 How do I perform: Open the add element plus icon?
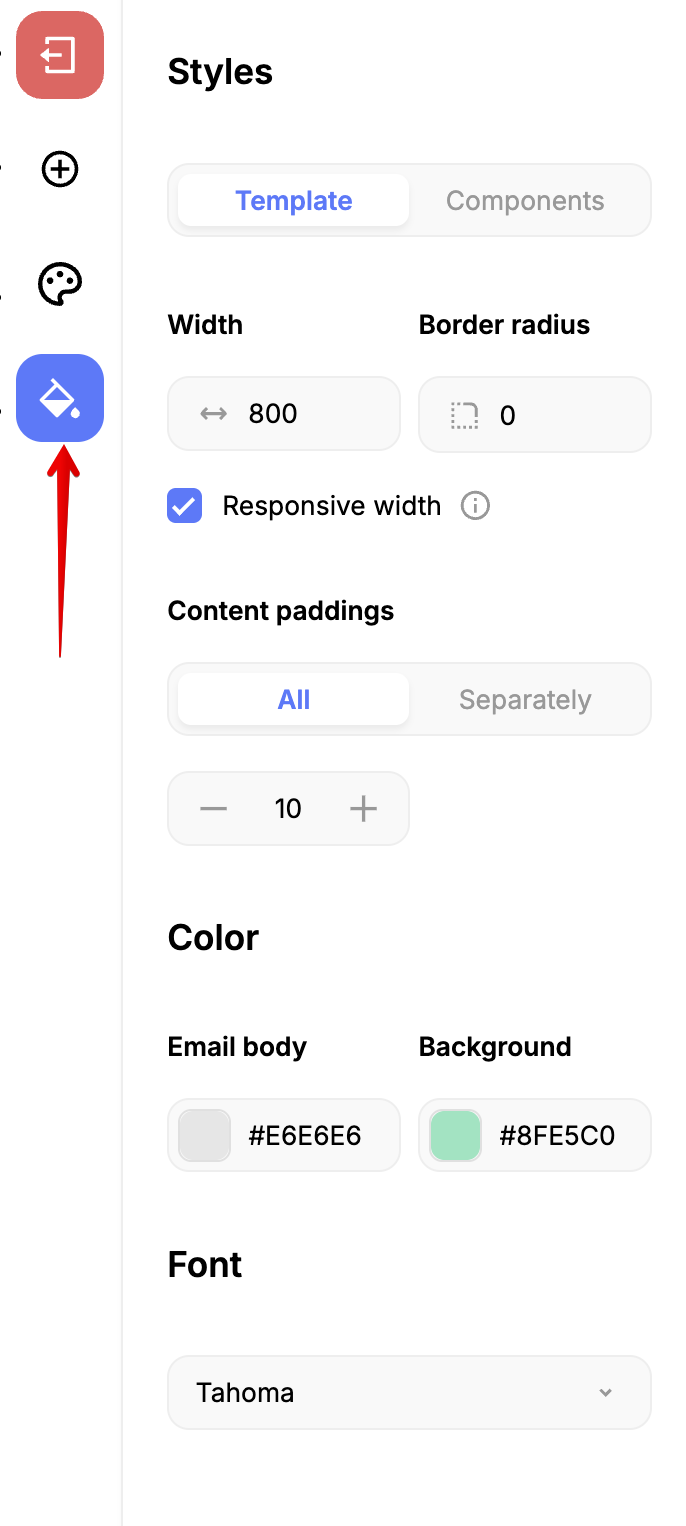tap(60, 169)
